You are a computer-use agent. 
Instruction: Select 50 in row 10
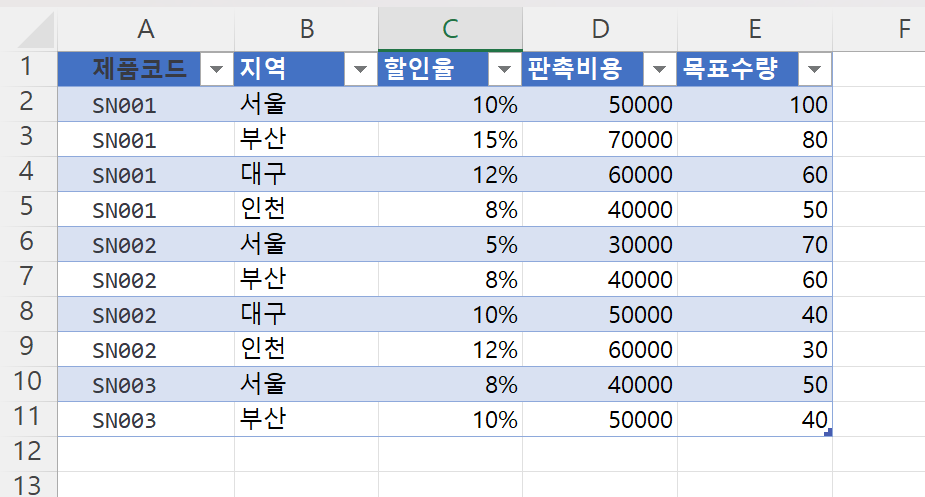[x=755, y=384]
